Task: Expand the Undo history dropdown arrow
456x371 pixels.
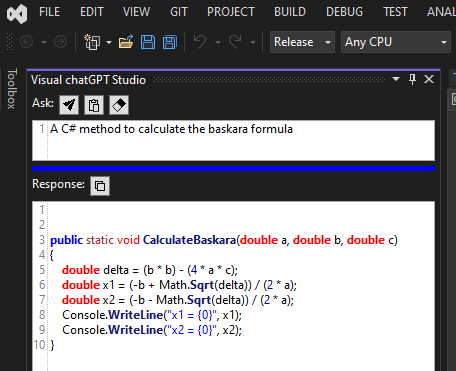Action: (218, 42)
